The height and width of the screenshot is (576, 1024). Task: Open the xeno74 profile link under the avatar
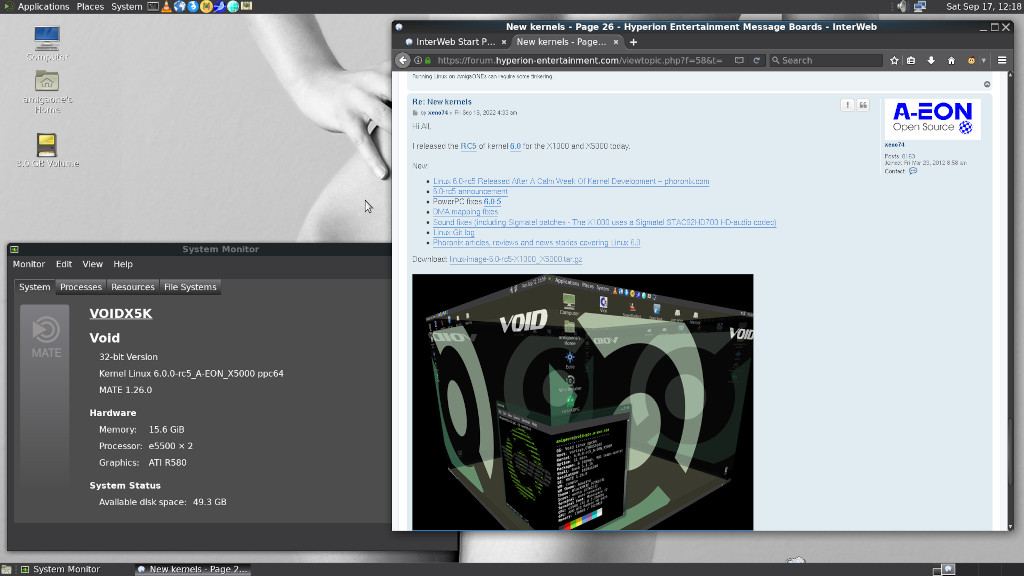(894, 145)
